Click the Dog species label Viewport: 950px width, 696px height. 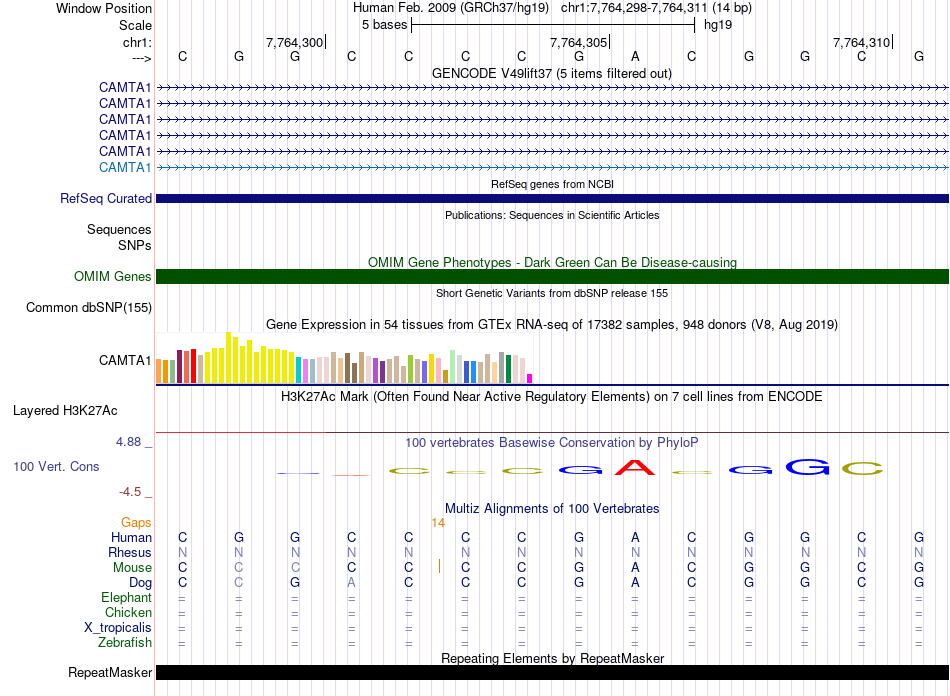(140, 583)
